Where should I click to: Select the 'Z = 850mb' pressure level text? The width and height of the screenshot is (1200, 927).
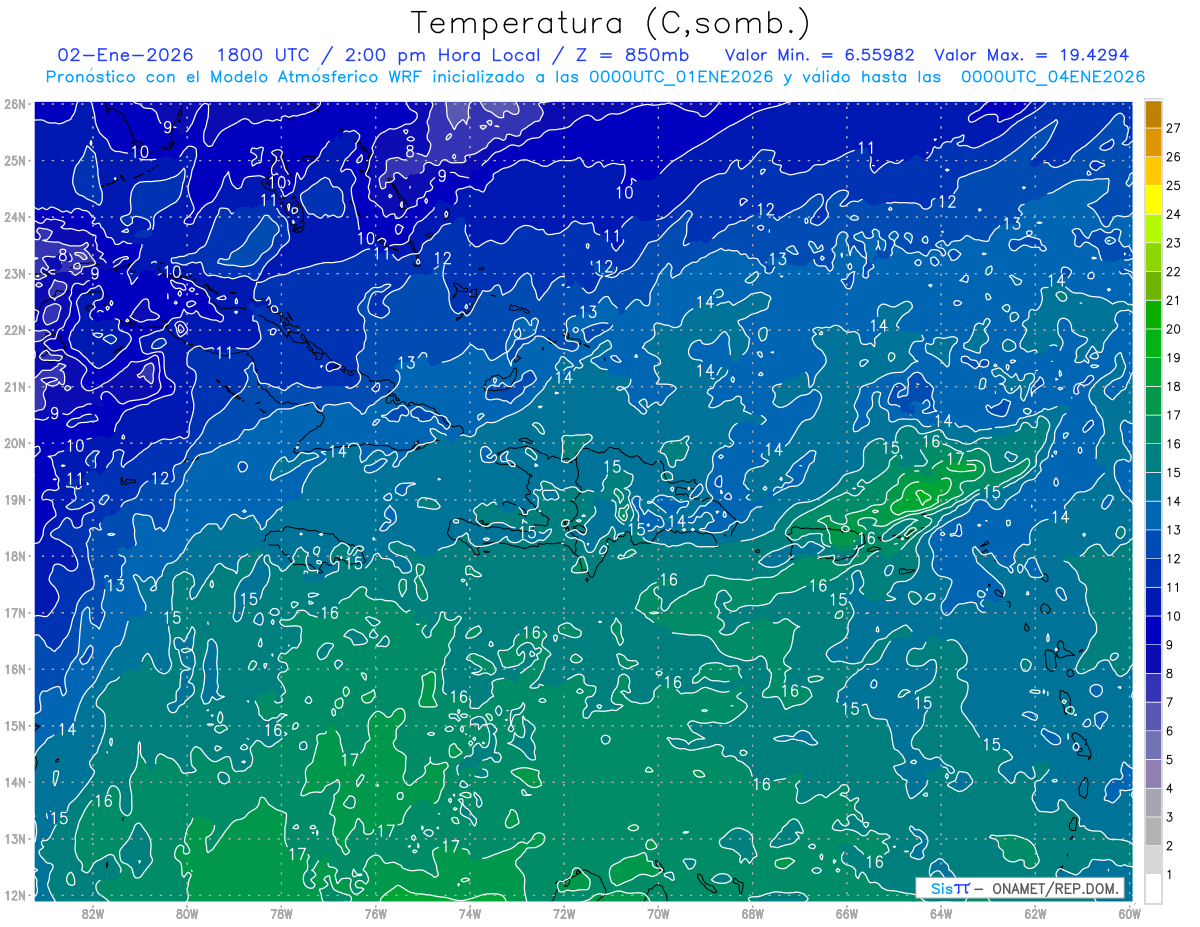click(632, 55)
